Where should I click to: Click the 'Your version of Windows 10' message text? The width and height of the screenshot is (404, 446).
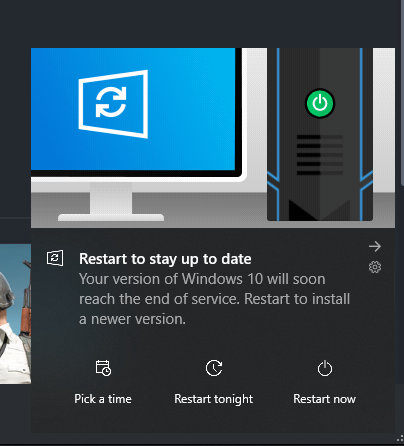pyautogui.click(x=214, y=299)
